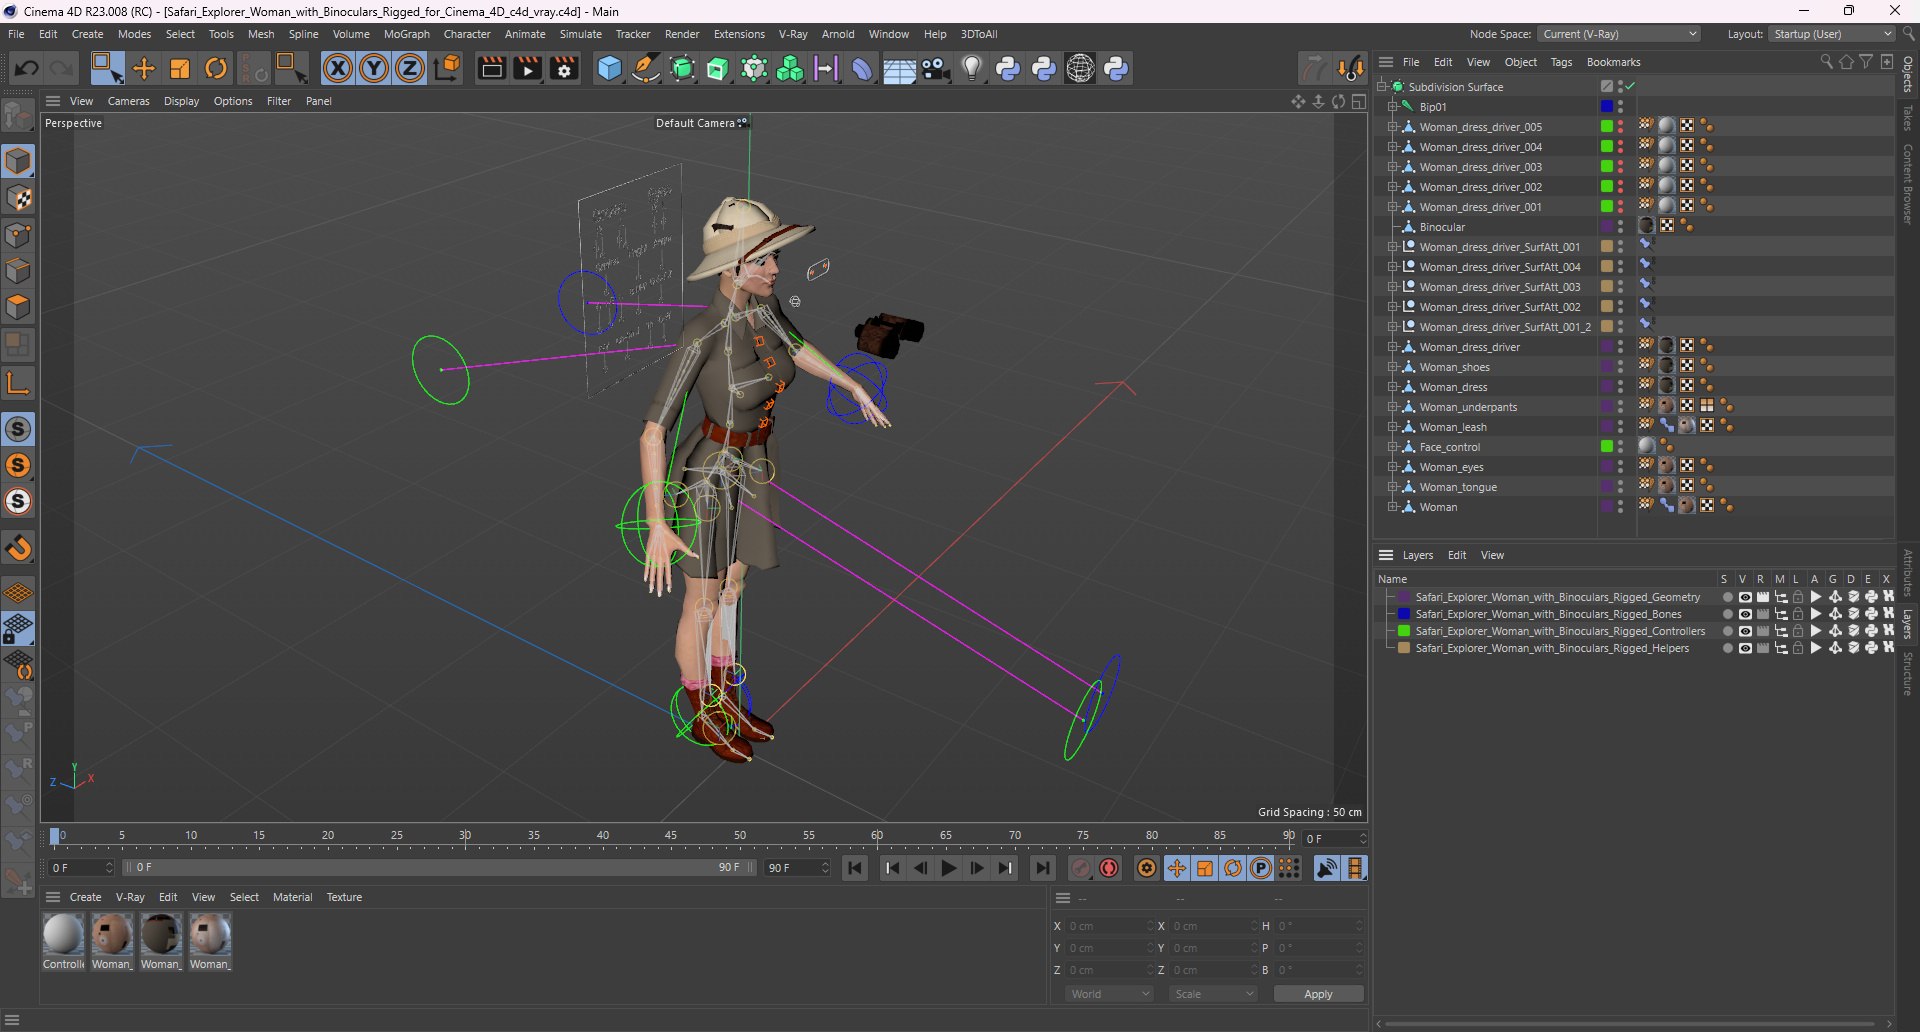
Task: Toggle visibility of Rigged_Controllers layer
Action: [1745, 631]
